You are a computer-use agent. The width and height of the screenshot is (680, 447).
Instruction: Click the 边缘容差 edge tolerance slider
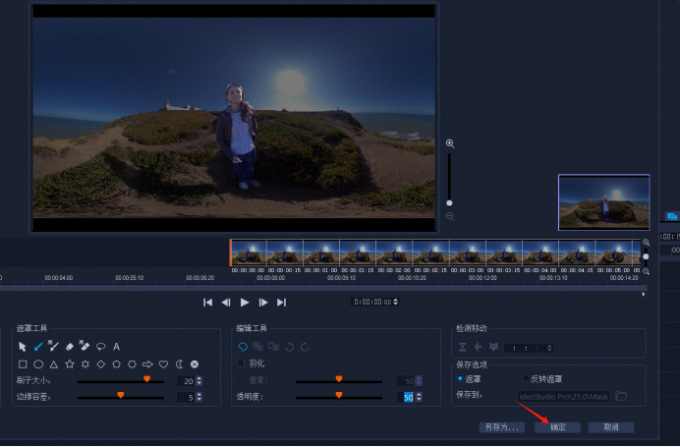[x=121, y=397]
